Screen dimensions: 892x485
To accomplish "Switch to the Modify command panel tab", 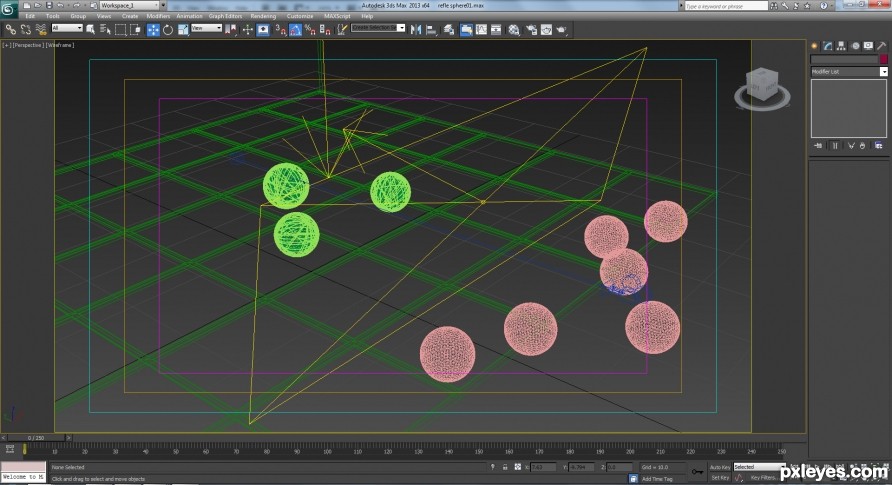I will tap(828, 46).
